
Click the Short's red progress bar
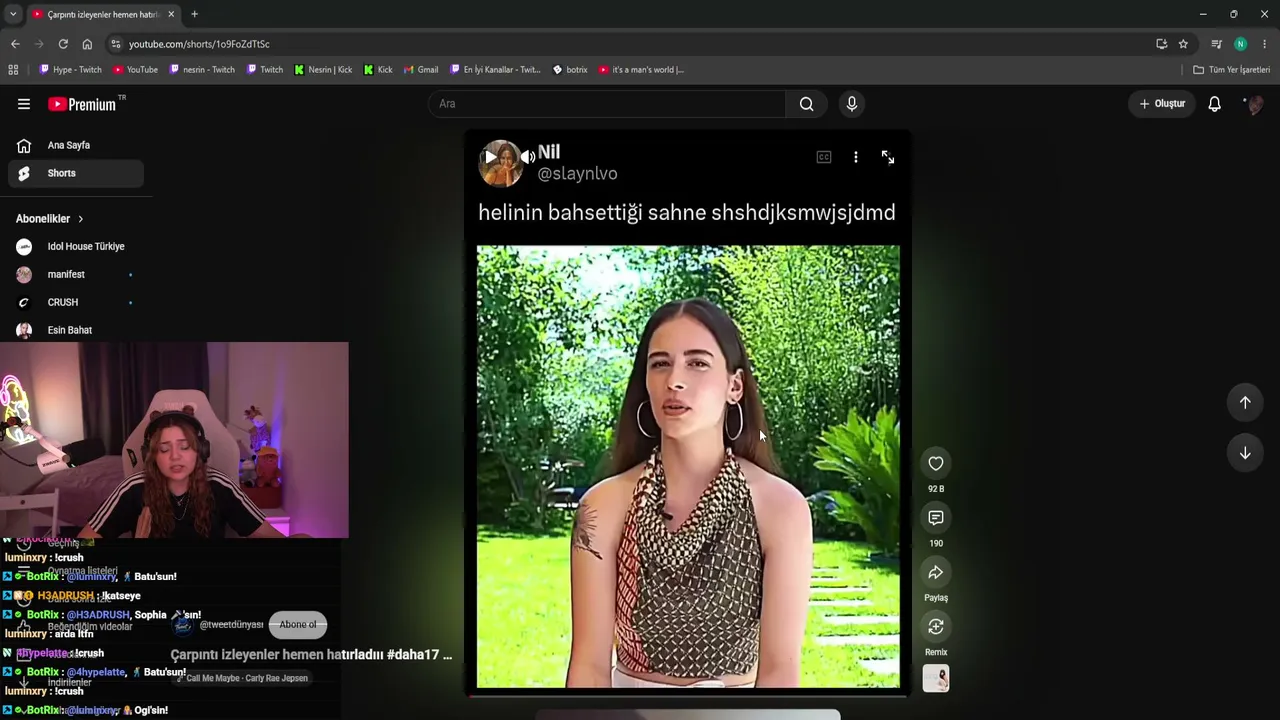point(688,694)
